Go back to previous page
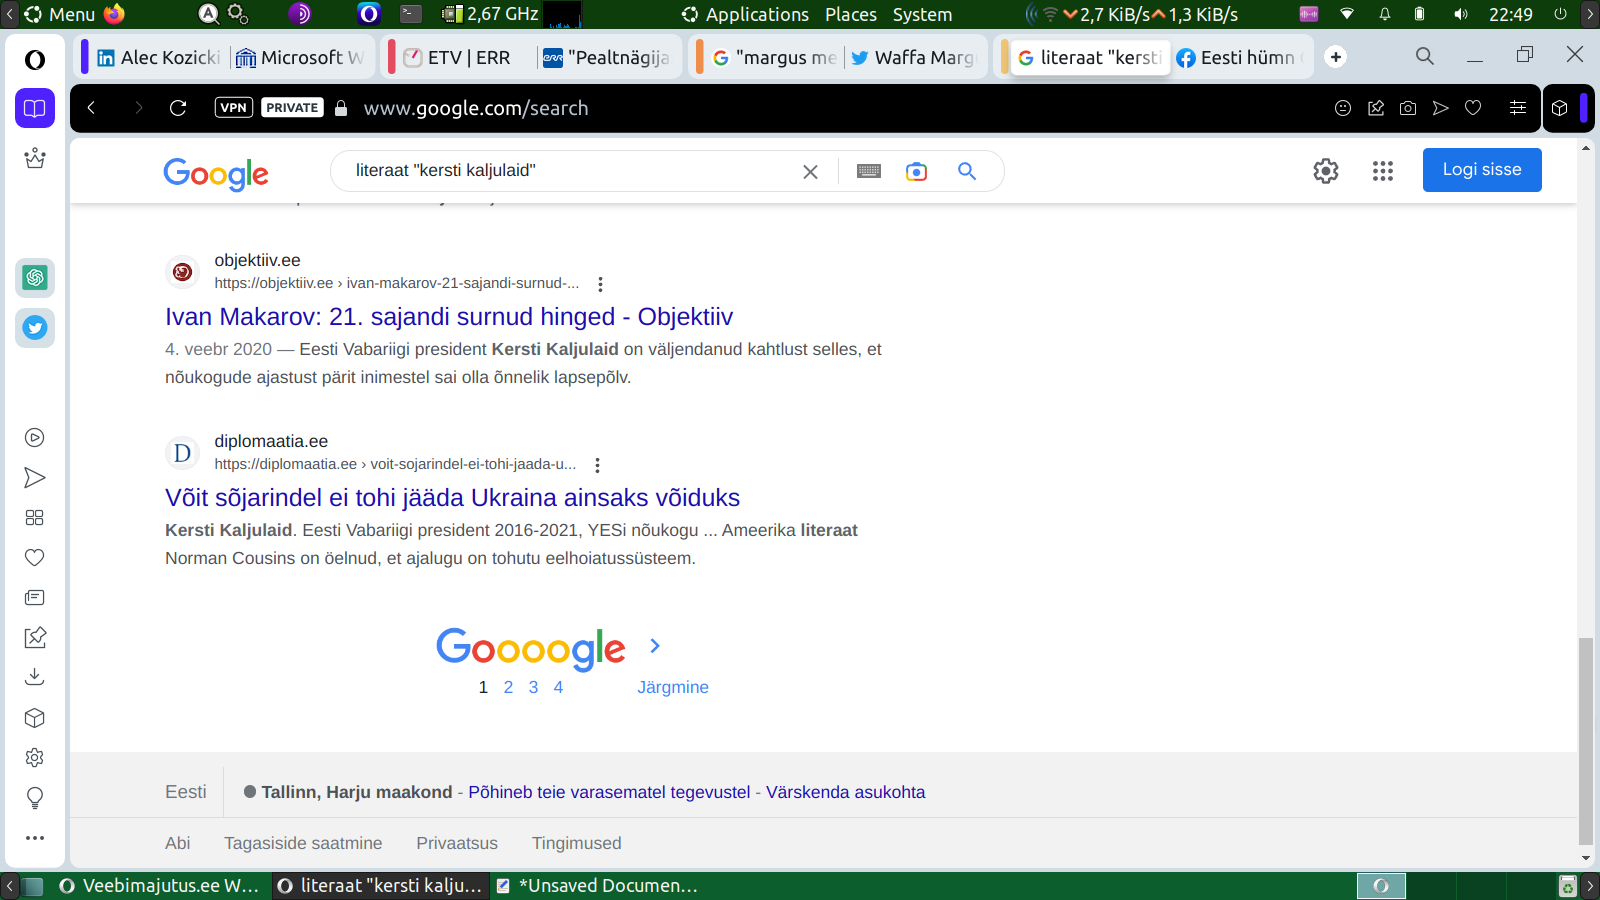The width and height of the screenshot is (1600, 900). pos(91,108)
